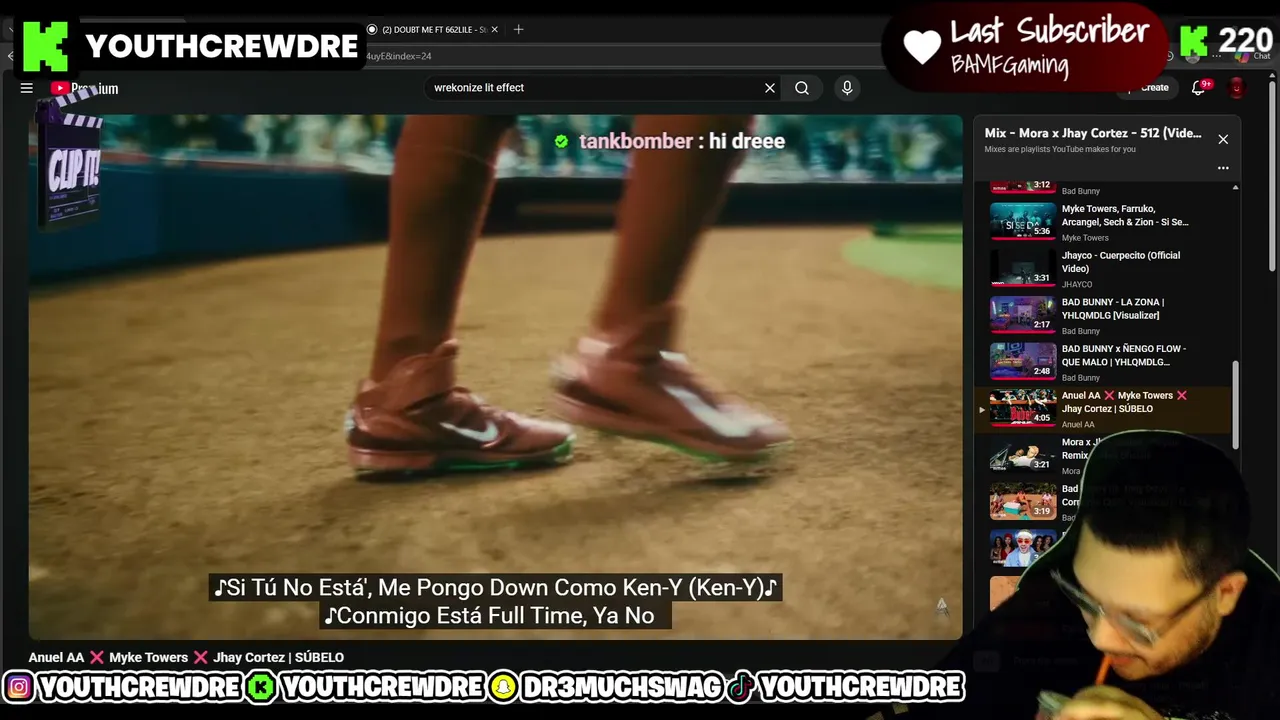Image resolution: width=1280 pixels, height=720 pixels.
Task: Click the green Kick icon in bottom banner
Action: [261, 688]
